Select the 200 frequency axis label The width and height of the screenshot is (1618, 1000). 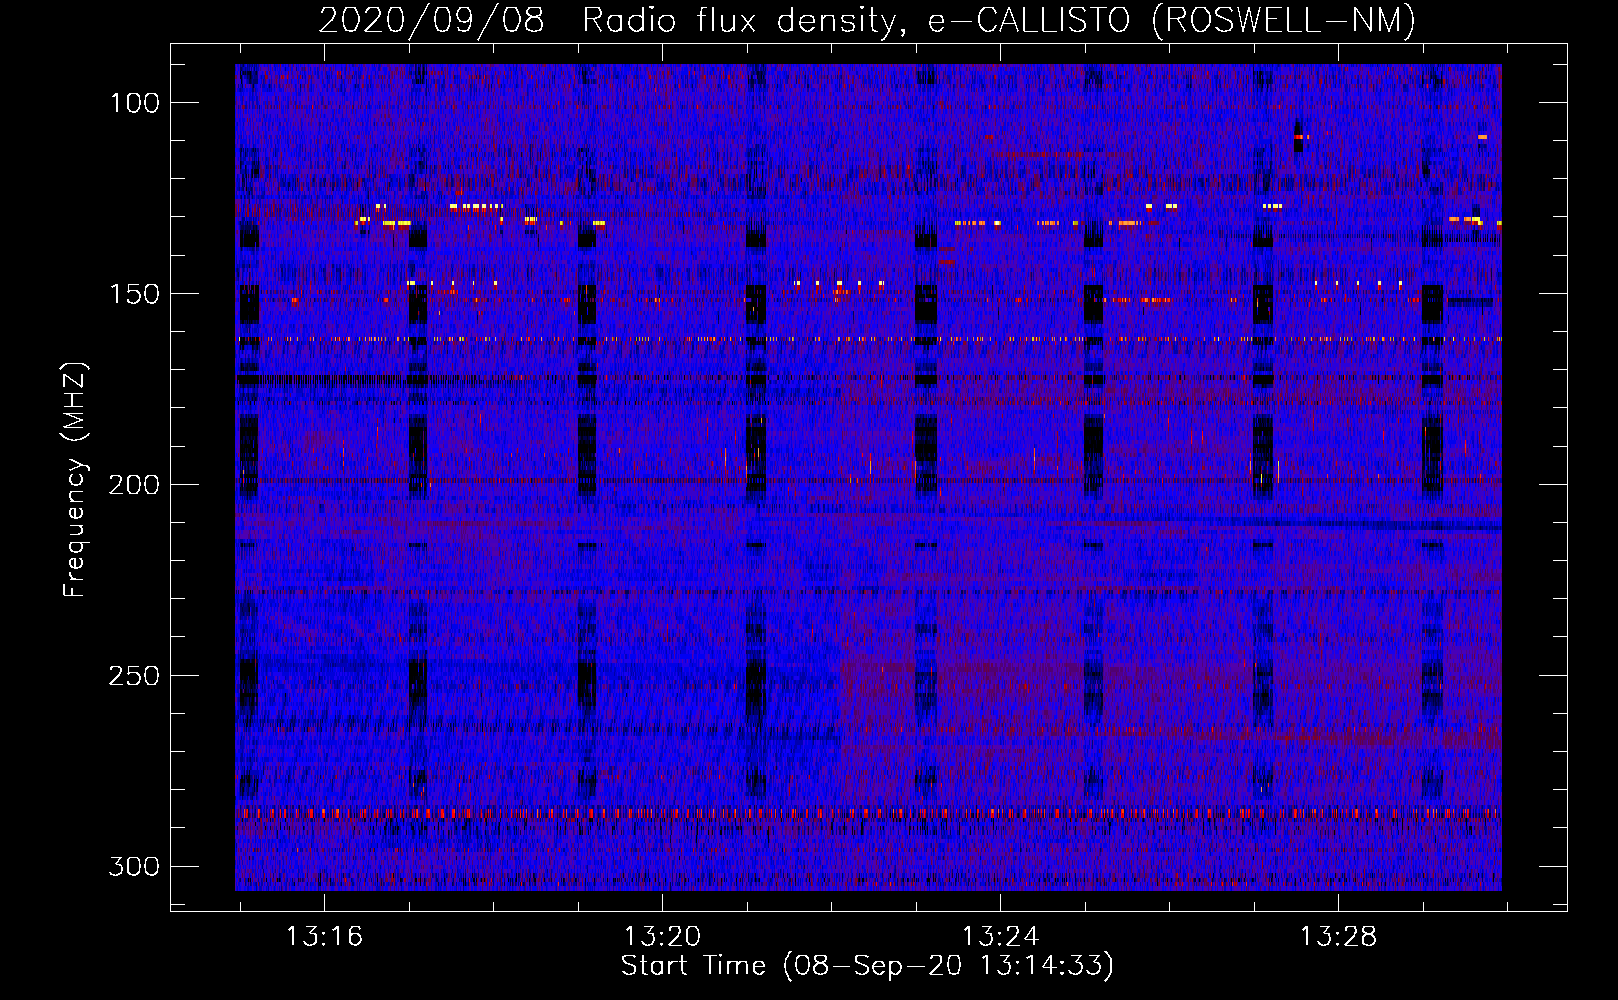(134, 485)
